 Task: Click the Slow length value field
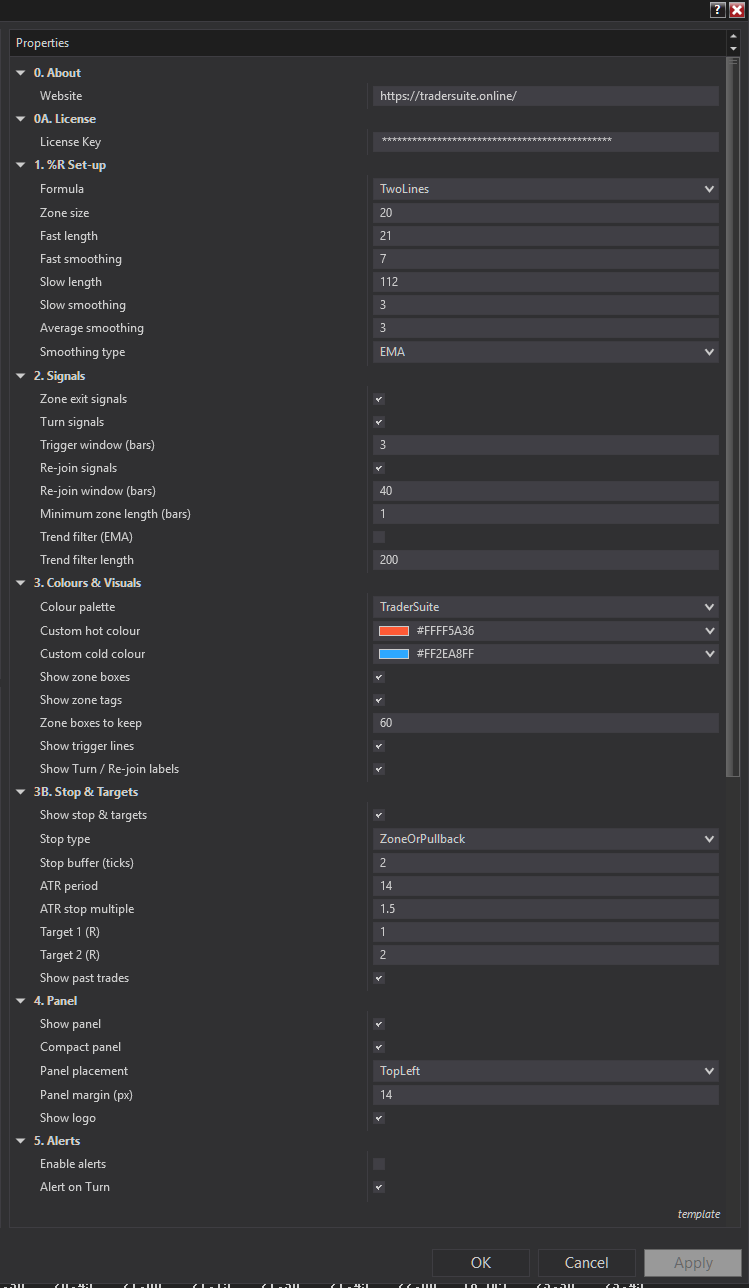(x=545, y=282)
